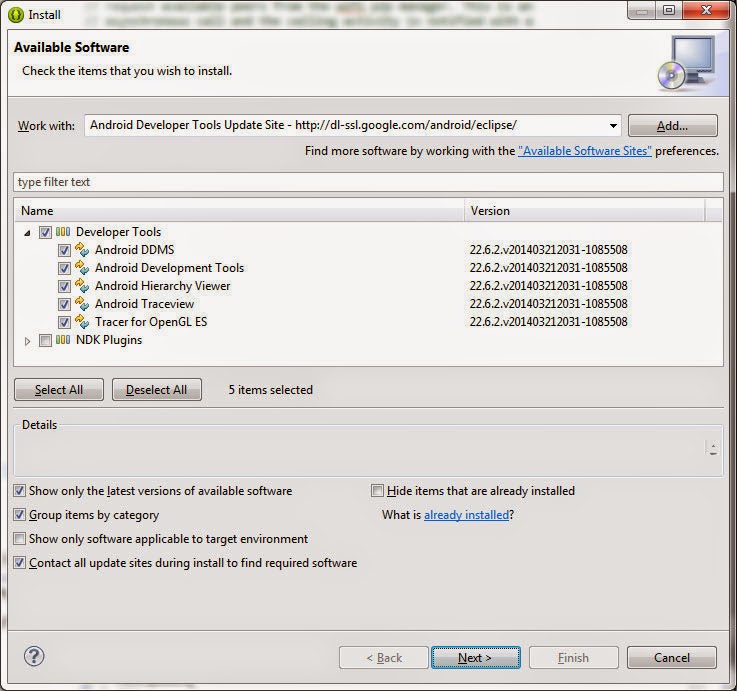Click the NDK Plugins category icon

click(x=63, y=340)
